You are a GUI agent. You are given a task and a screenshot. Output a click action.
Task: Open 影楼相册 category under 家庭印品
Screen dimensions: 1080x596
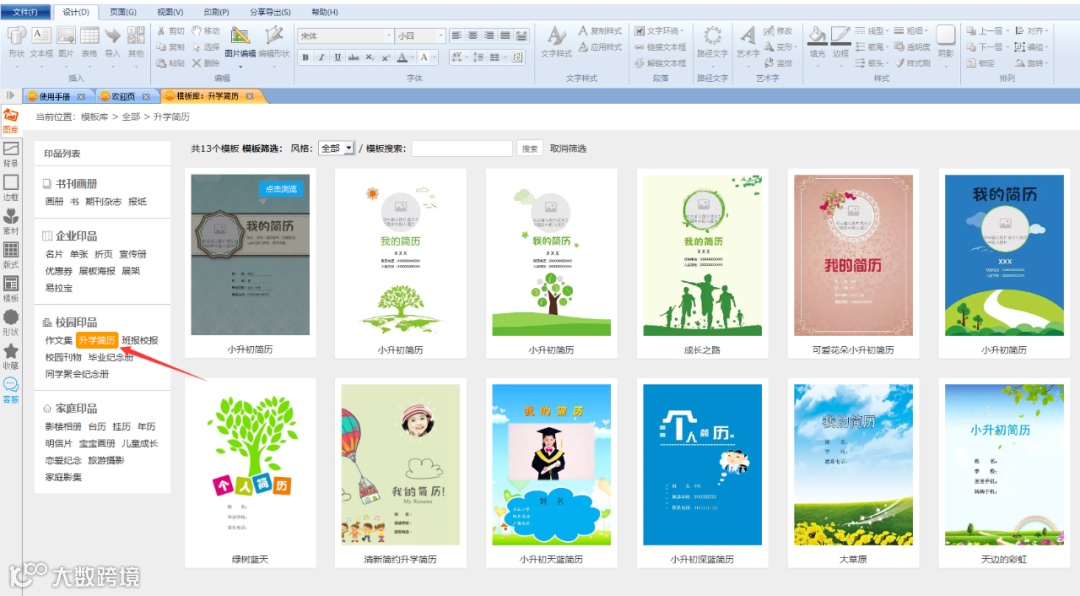point(63,427)
